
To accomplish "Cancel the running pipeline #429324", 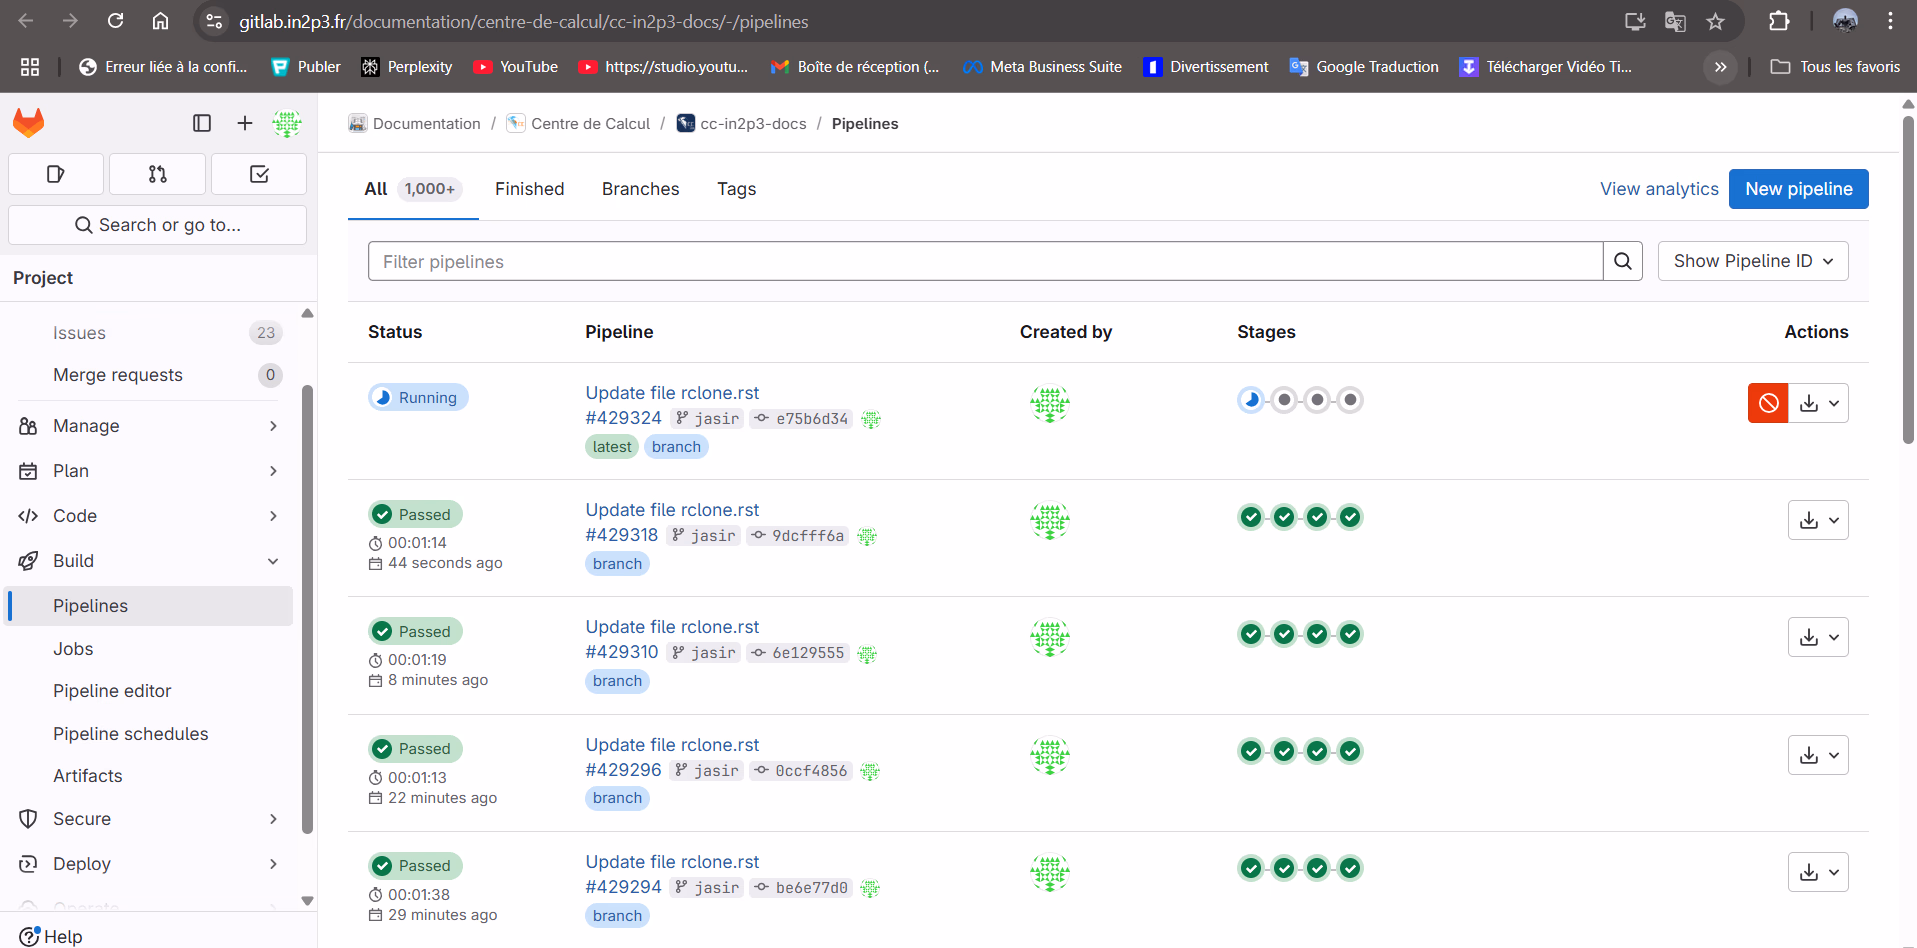I will pos(1767,403).
